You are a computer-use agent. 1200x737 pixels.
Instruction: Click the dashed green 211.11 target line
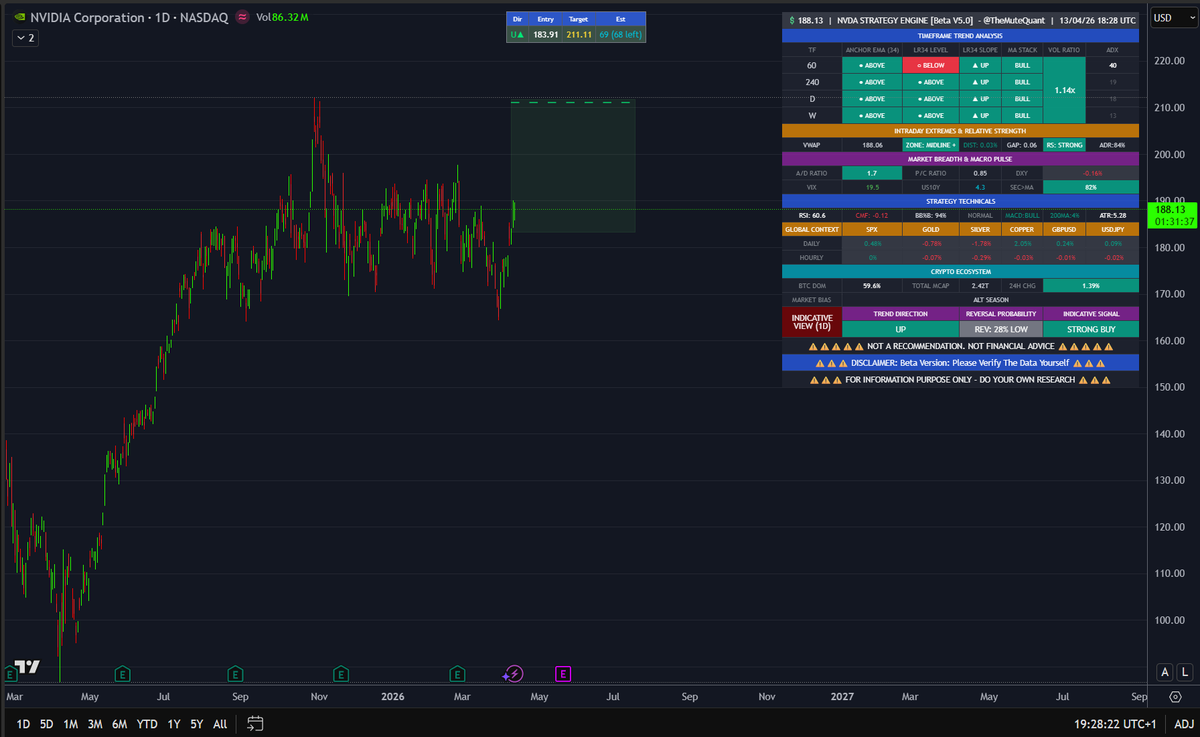pos(572,102)
